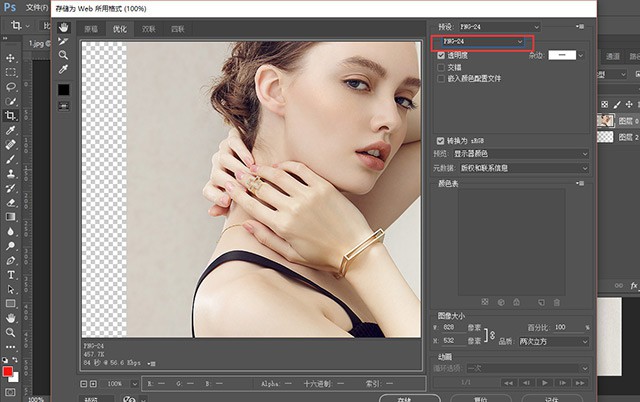640x402 pixels.
Task: Toggle the 转换为 sRGB checkbox
Action: coord(440,141)
